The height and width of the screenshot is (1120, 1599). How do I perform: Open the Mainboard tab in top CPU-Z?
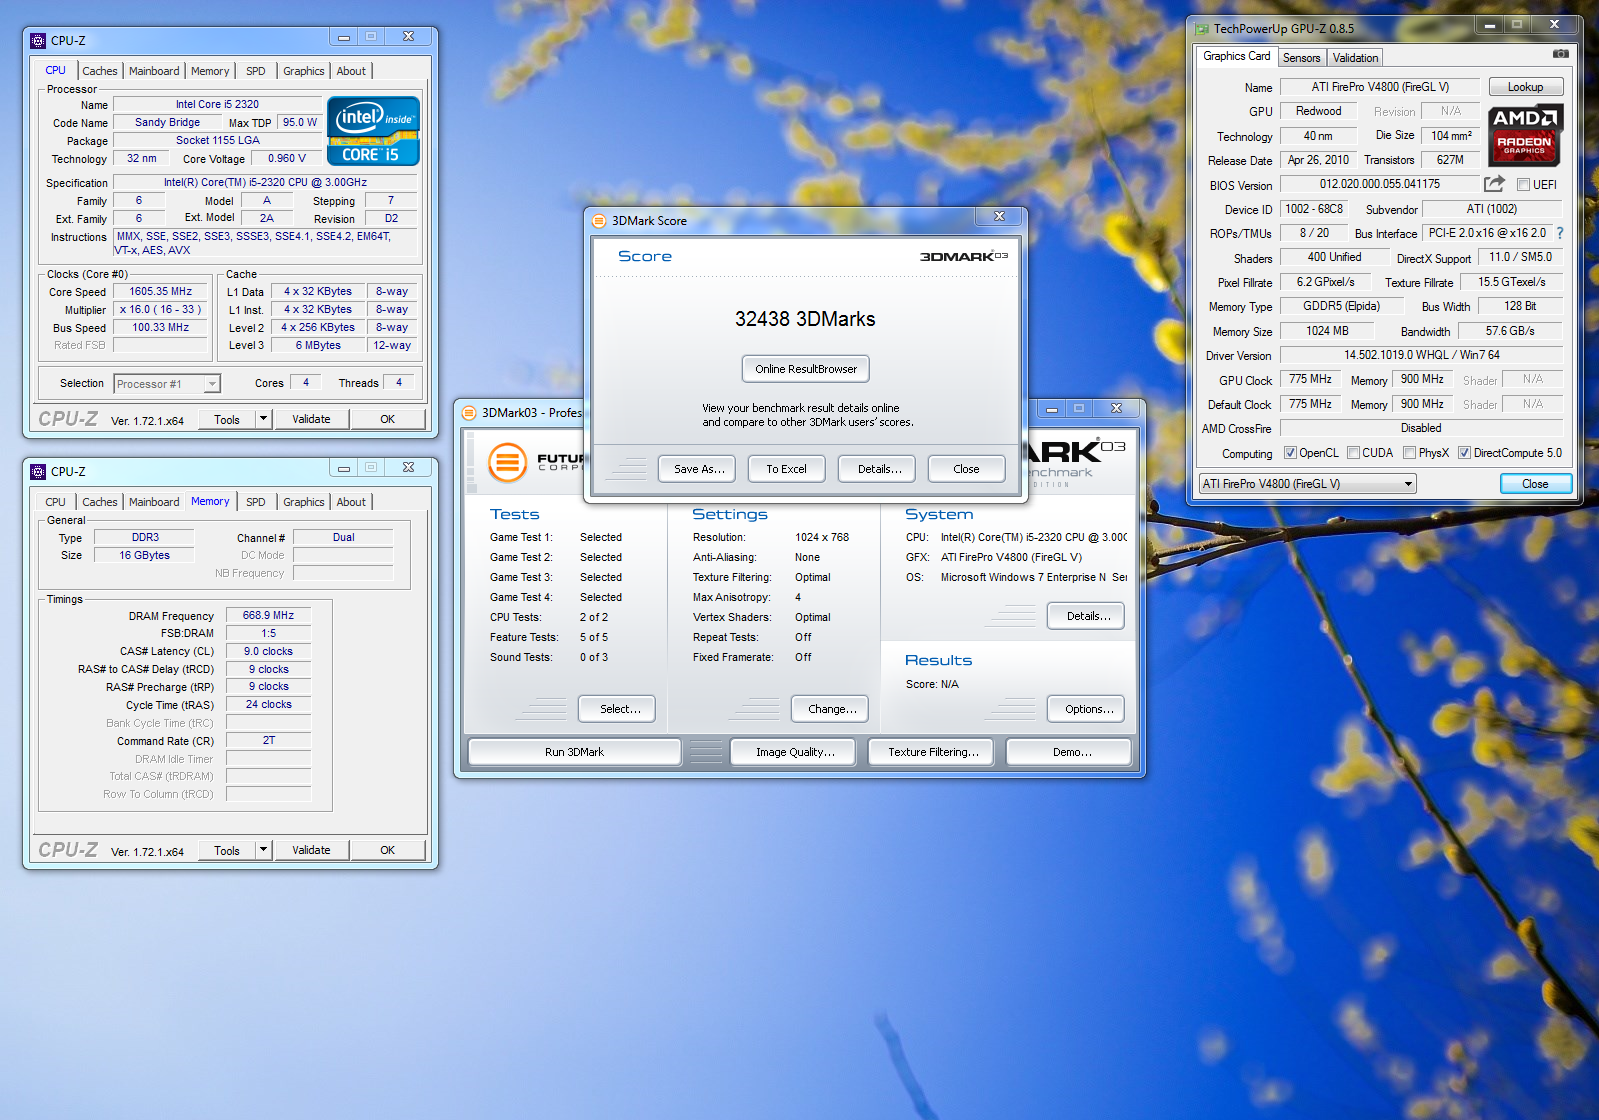pyautogui.click(x=154, y=71)
